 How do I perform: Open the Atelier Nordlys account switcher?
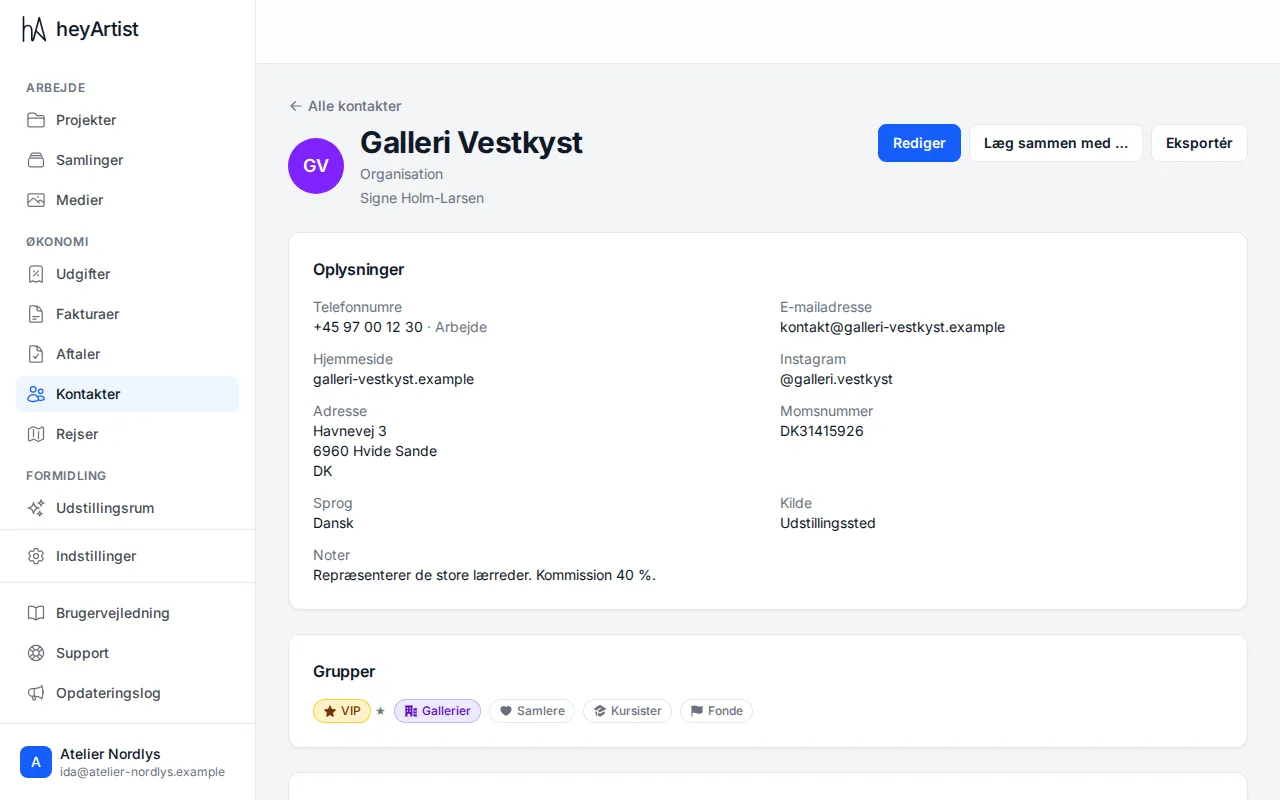[x=127, y=762]
